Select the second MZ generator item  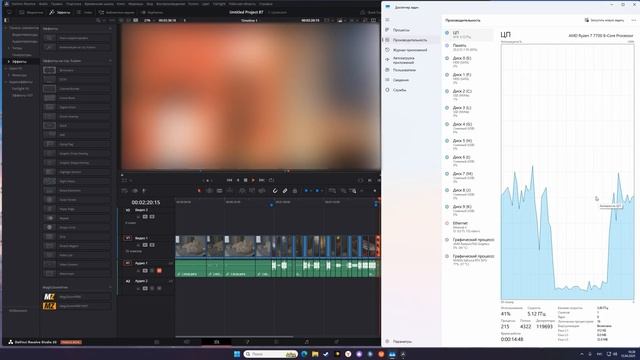(x=77, y=306)
